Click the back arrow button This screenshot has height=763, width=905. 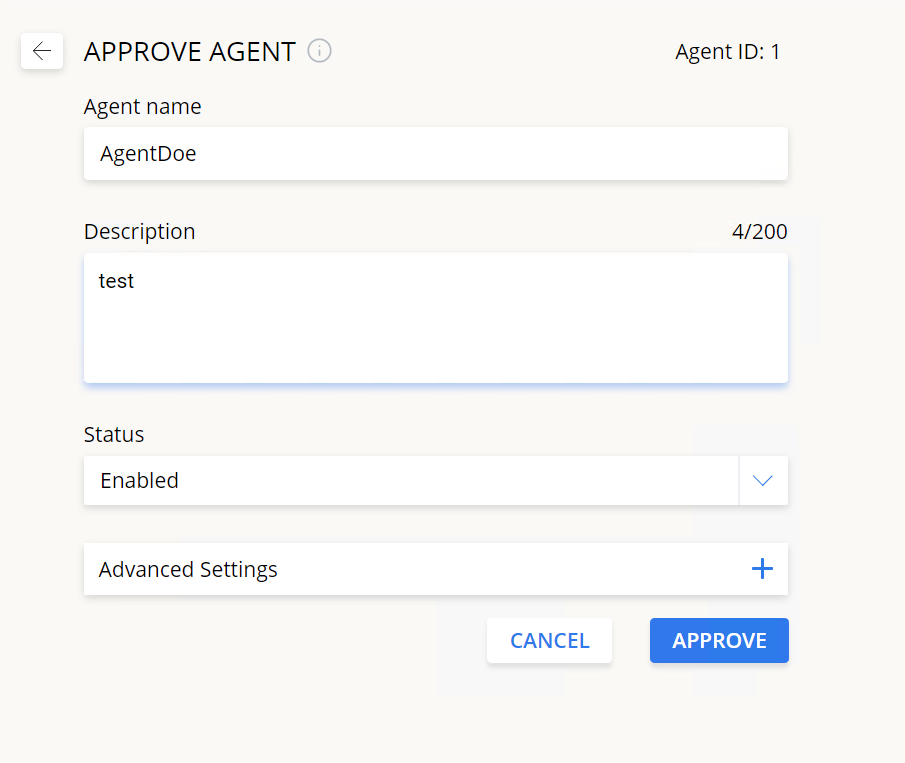tap(42, 51)
